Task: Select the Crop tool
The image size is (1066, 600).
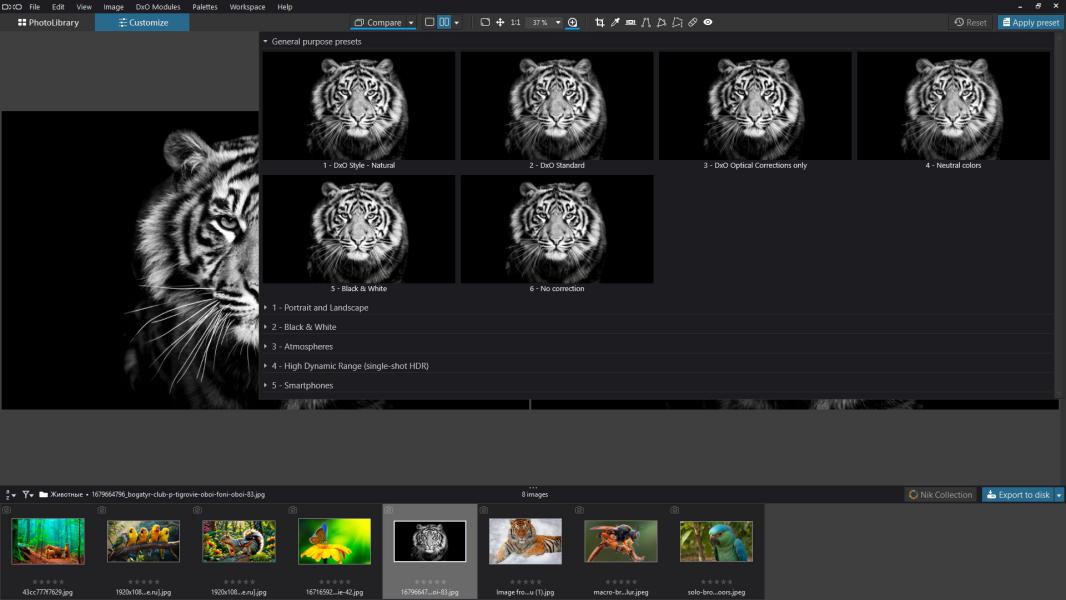Action: click(600, 22)
